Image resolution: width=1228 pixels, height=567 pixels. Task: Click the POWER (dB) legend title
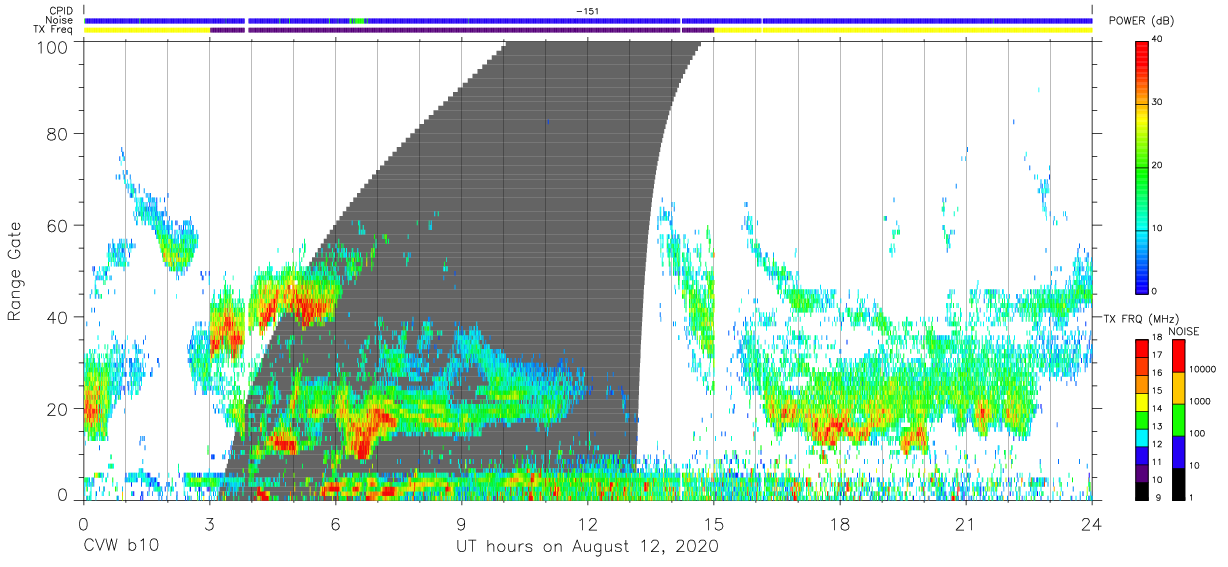[x=1142, y=21]
